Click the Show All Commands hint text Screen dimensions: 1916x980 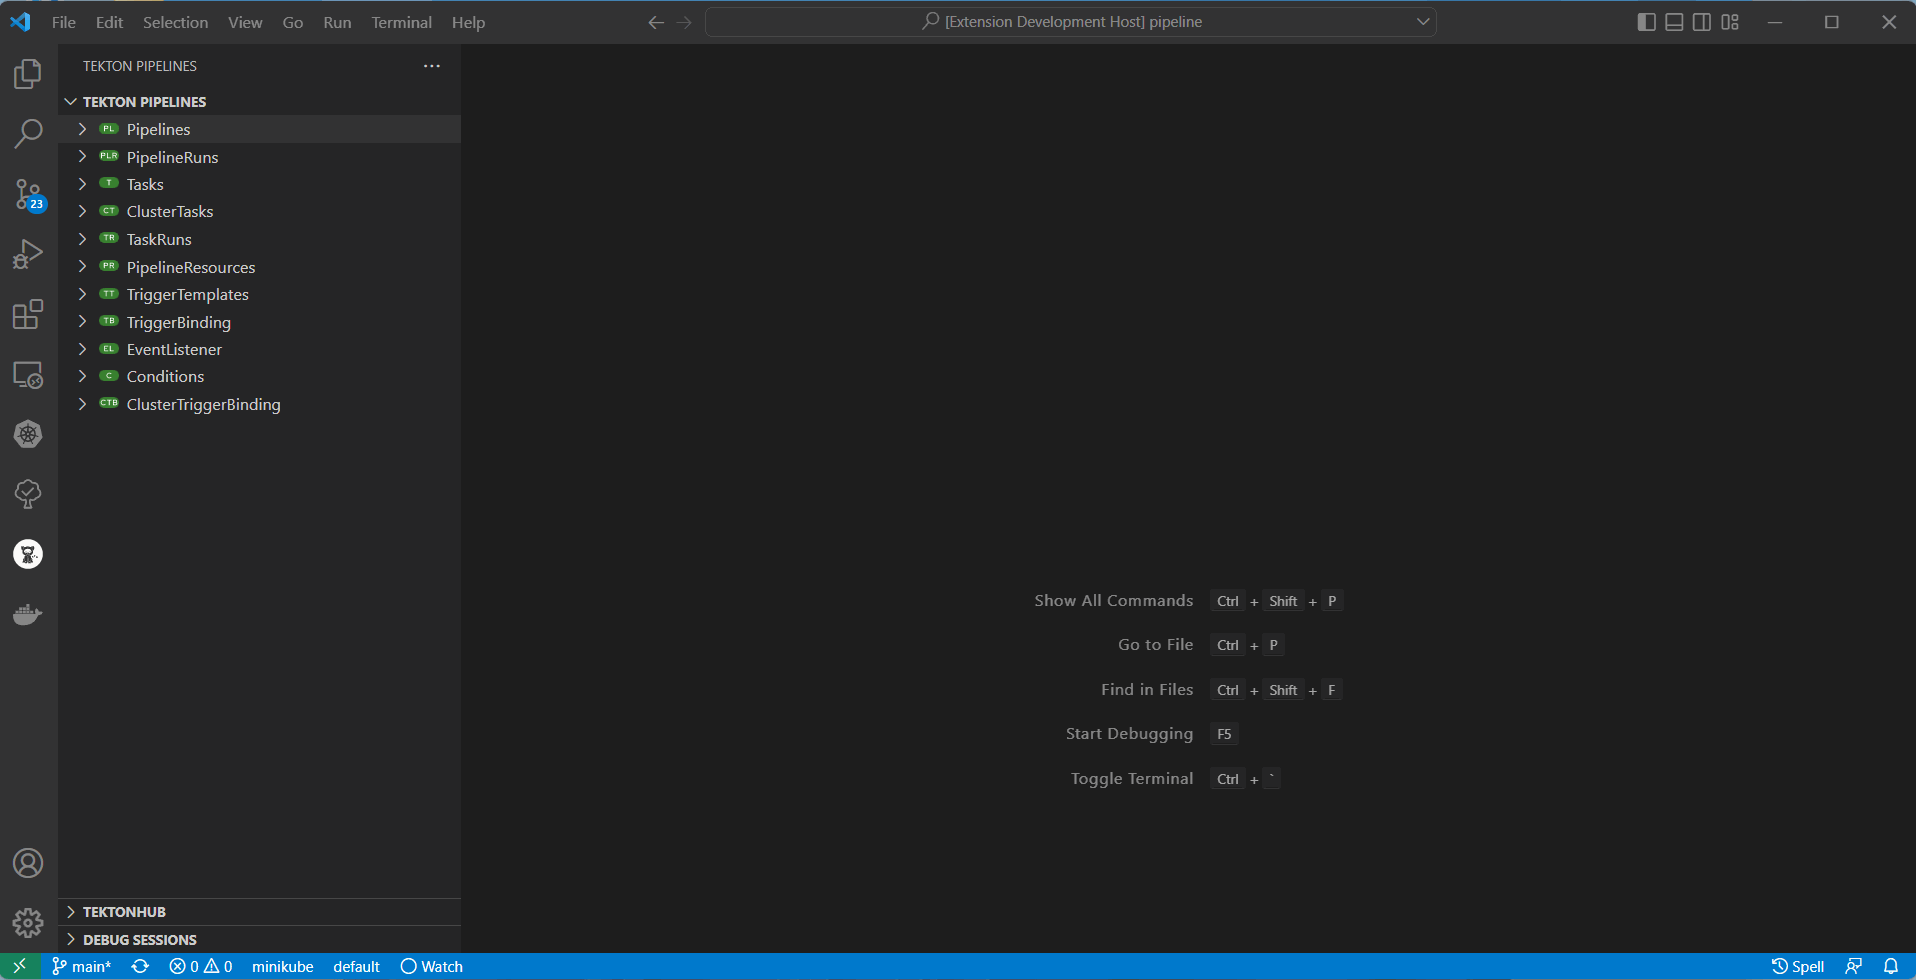1113,600
